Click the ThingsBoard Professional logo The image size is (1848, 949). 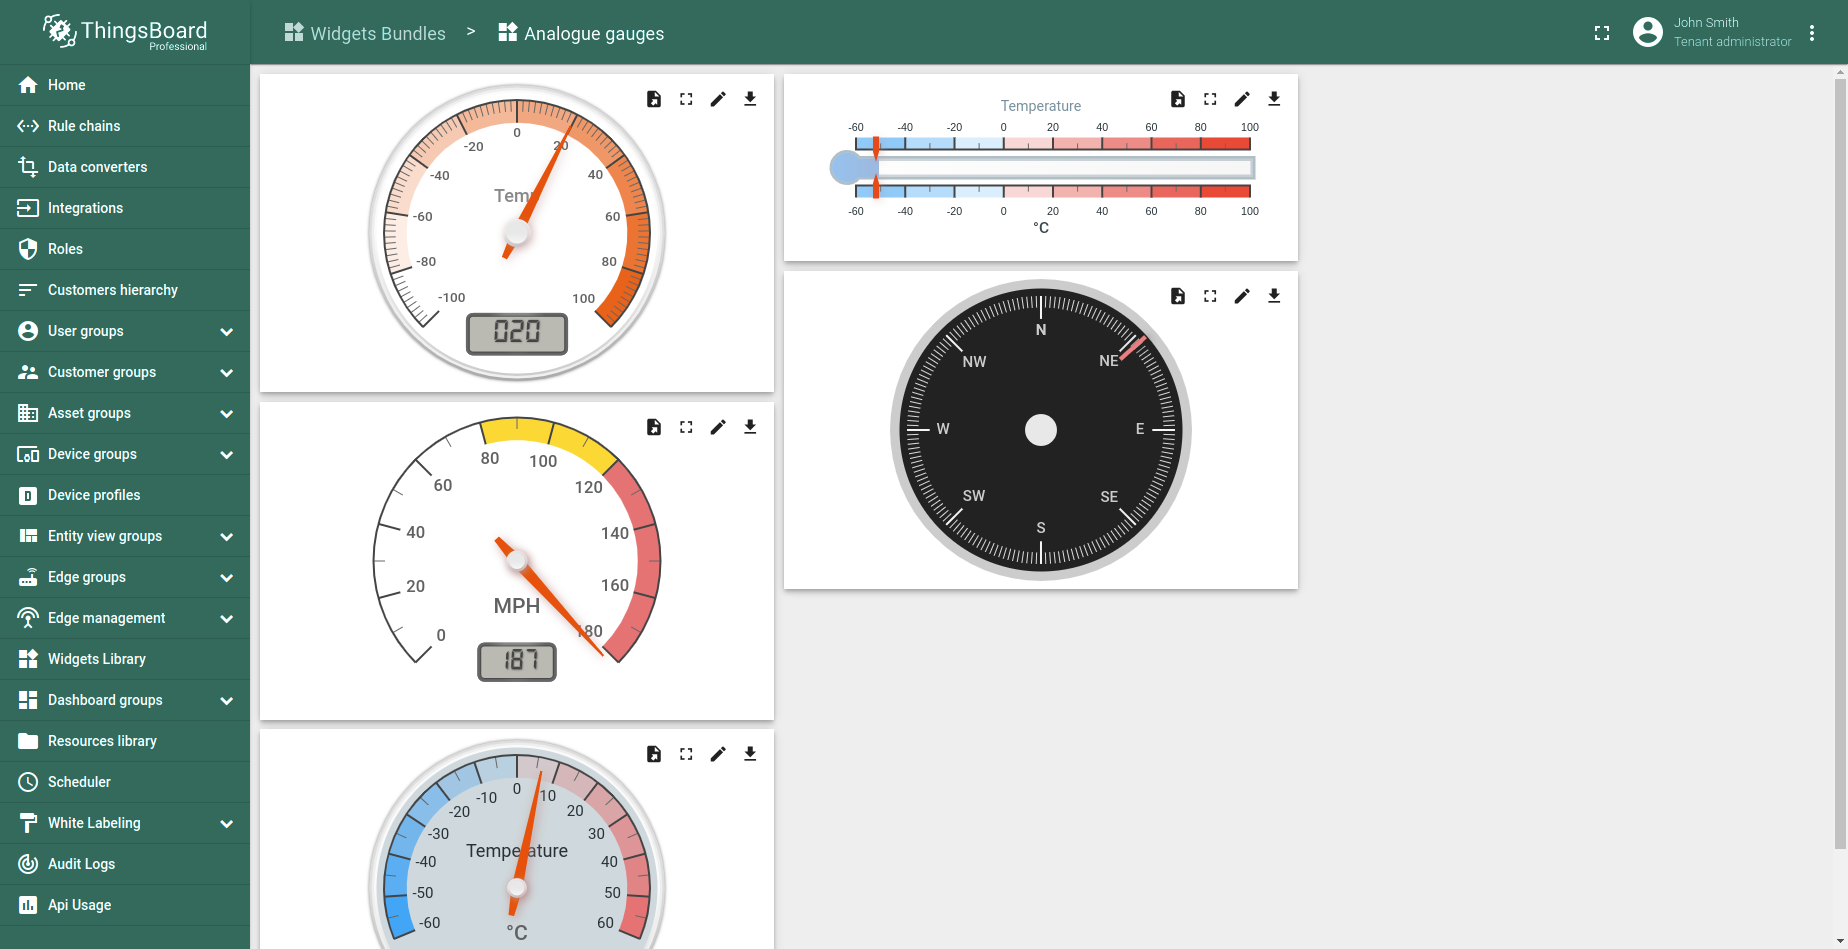[125, 33]
